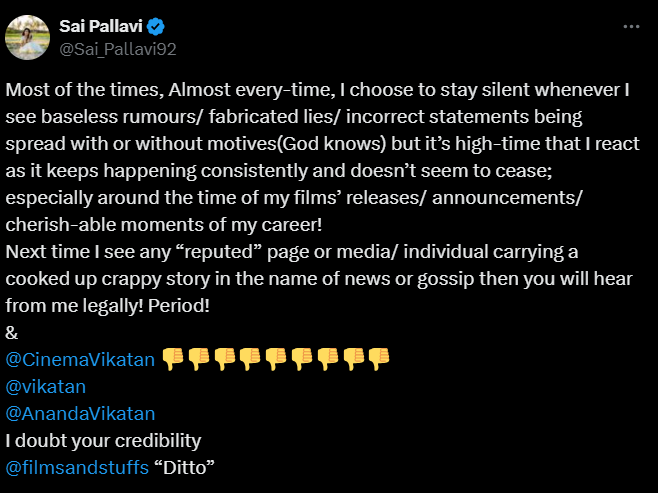Click the lone ampersand line
Screen dimensions: 658x493
(x=11, y=332)
